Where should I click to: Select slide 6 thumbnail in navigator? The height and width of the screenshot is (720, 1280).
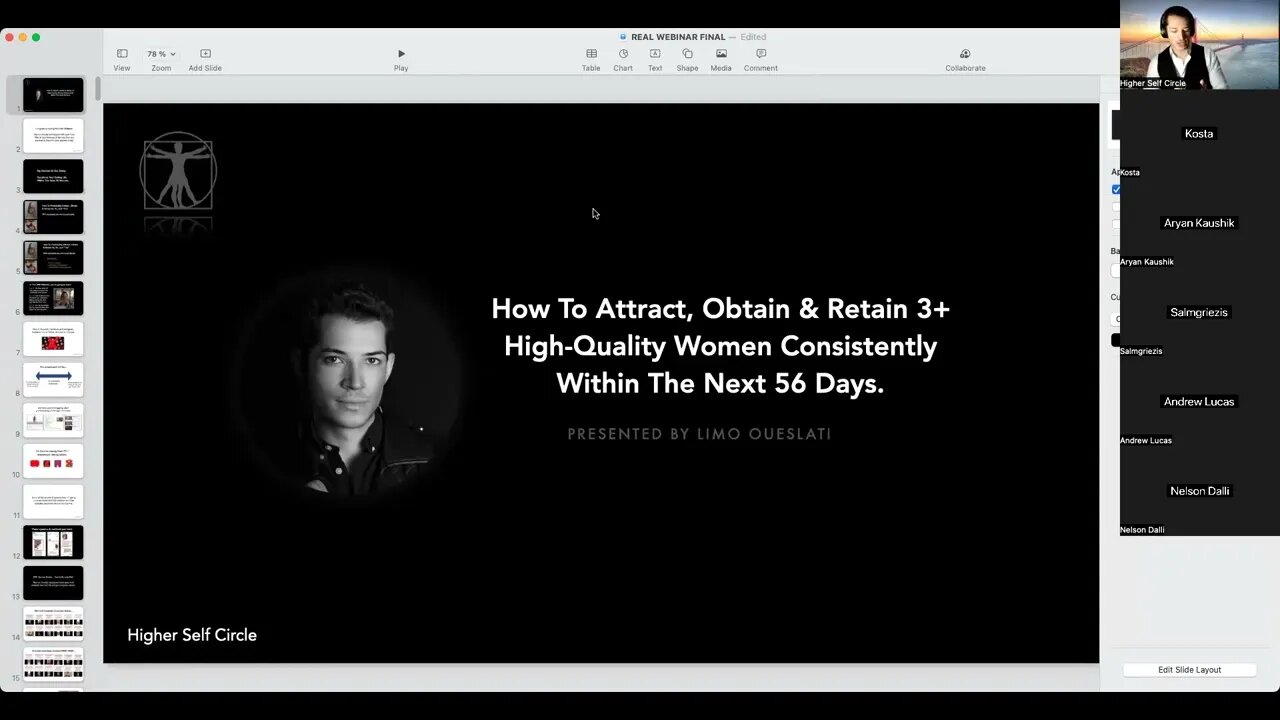click(x=53, y=298)
